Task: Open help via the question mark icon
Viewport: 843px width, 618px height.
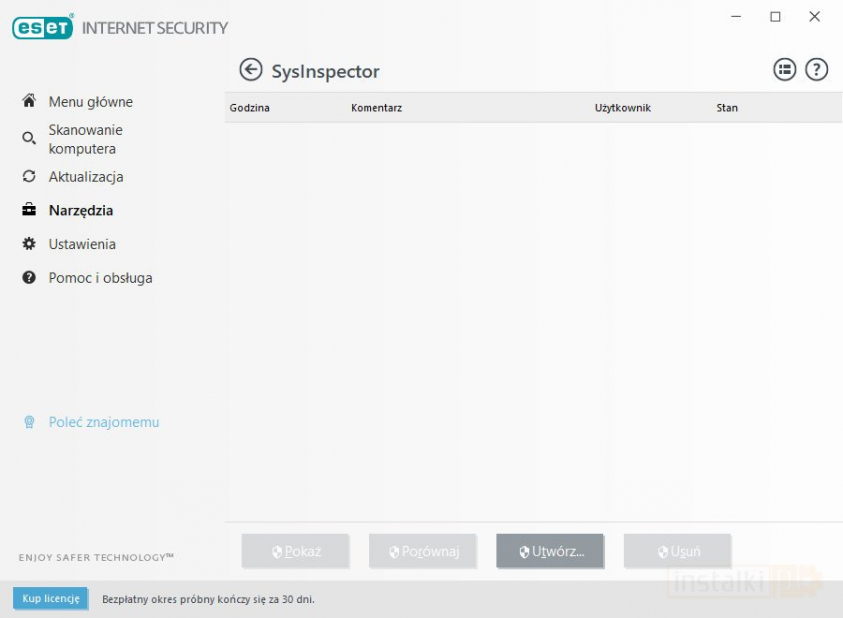Action: [x=817, y=69]
